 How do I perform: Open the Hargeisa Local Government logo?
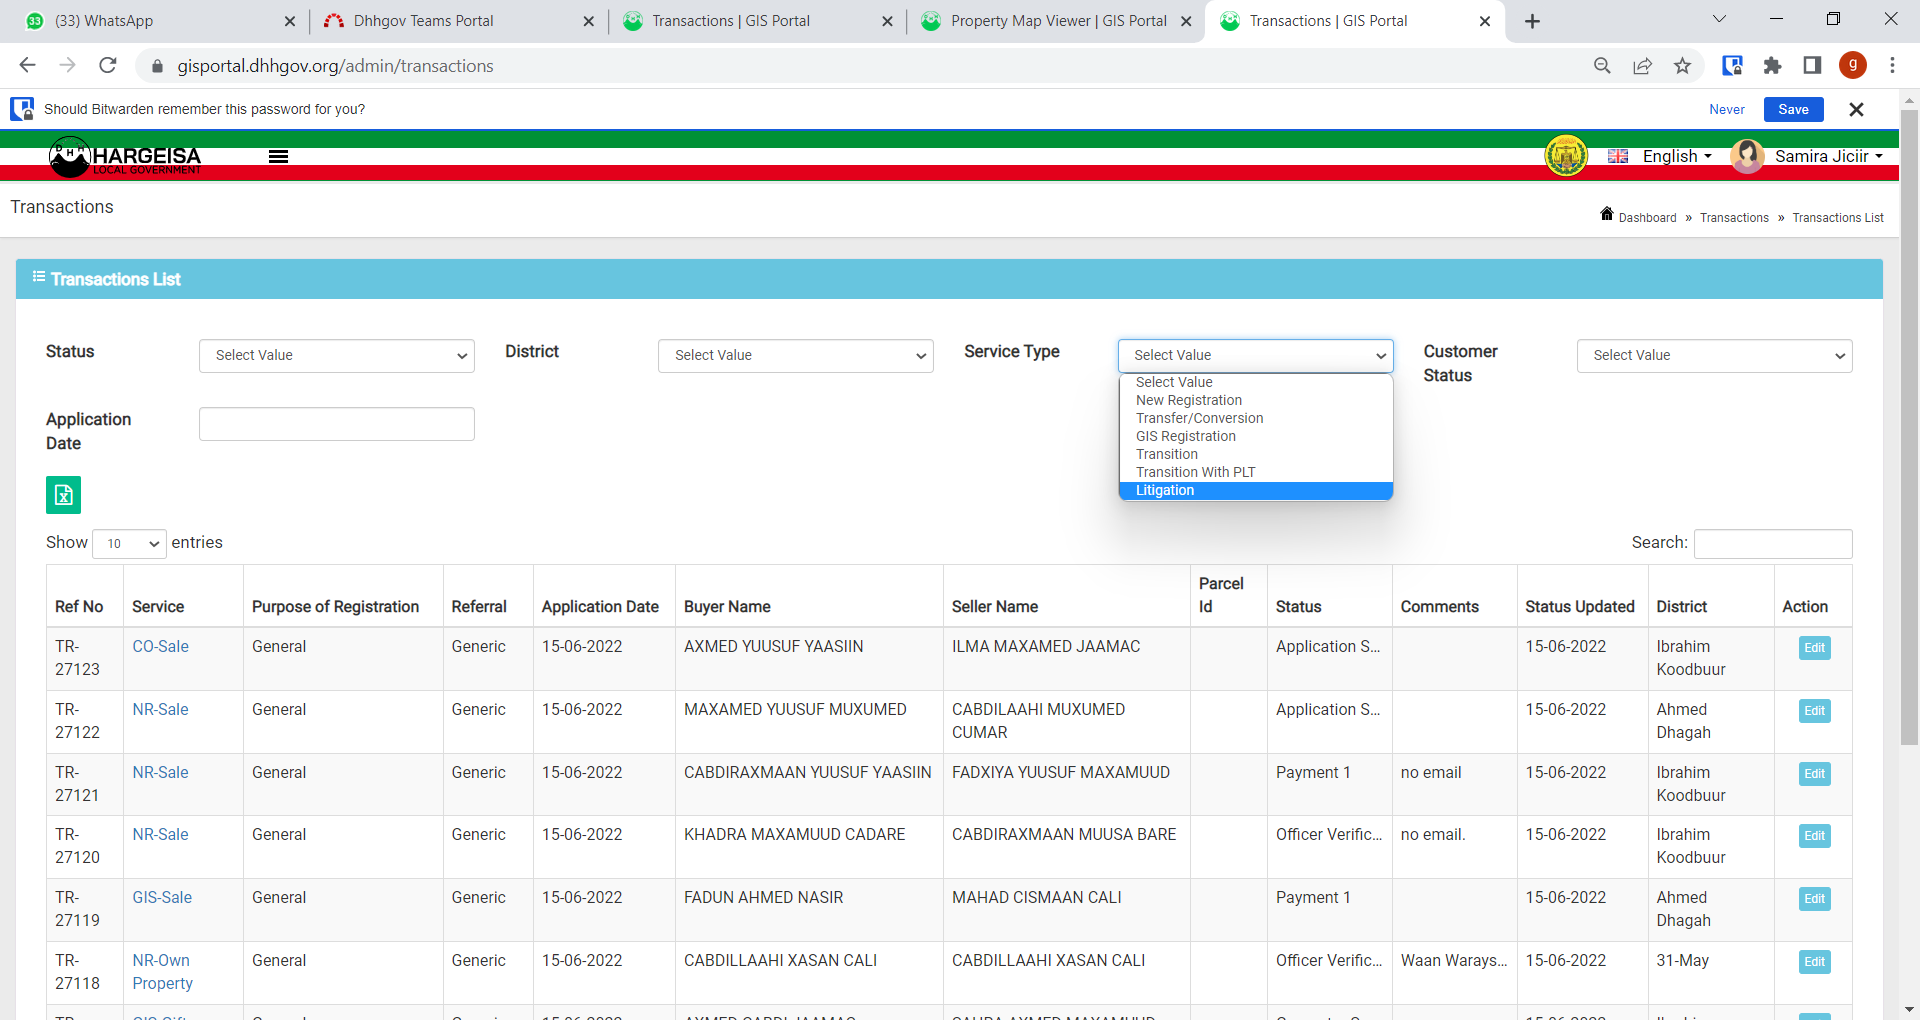click(125, 157)
